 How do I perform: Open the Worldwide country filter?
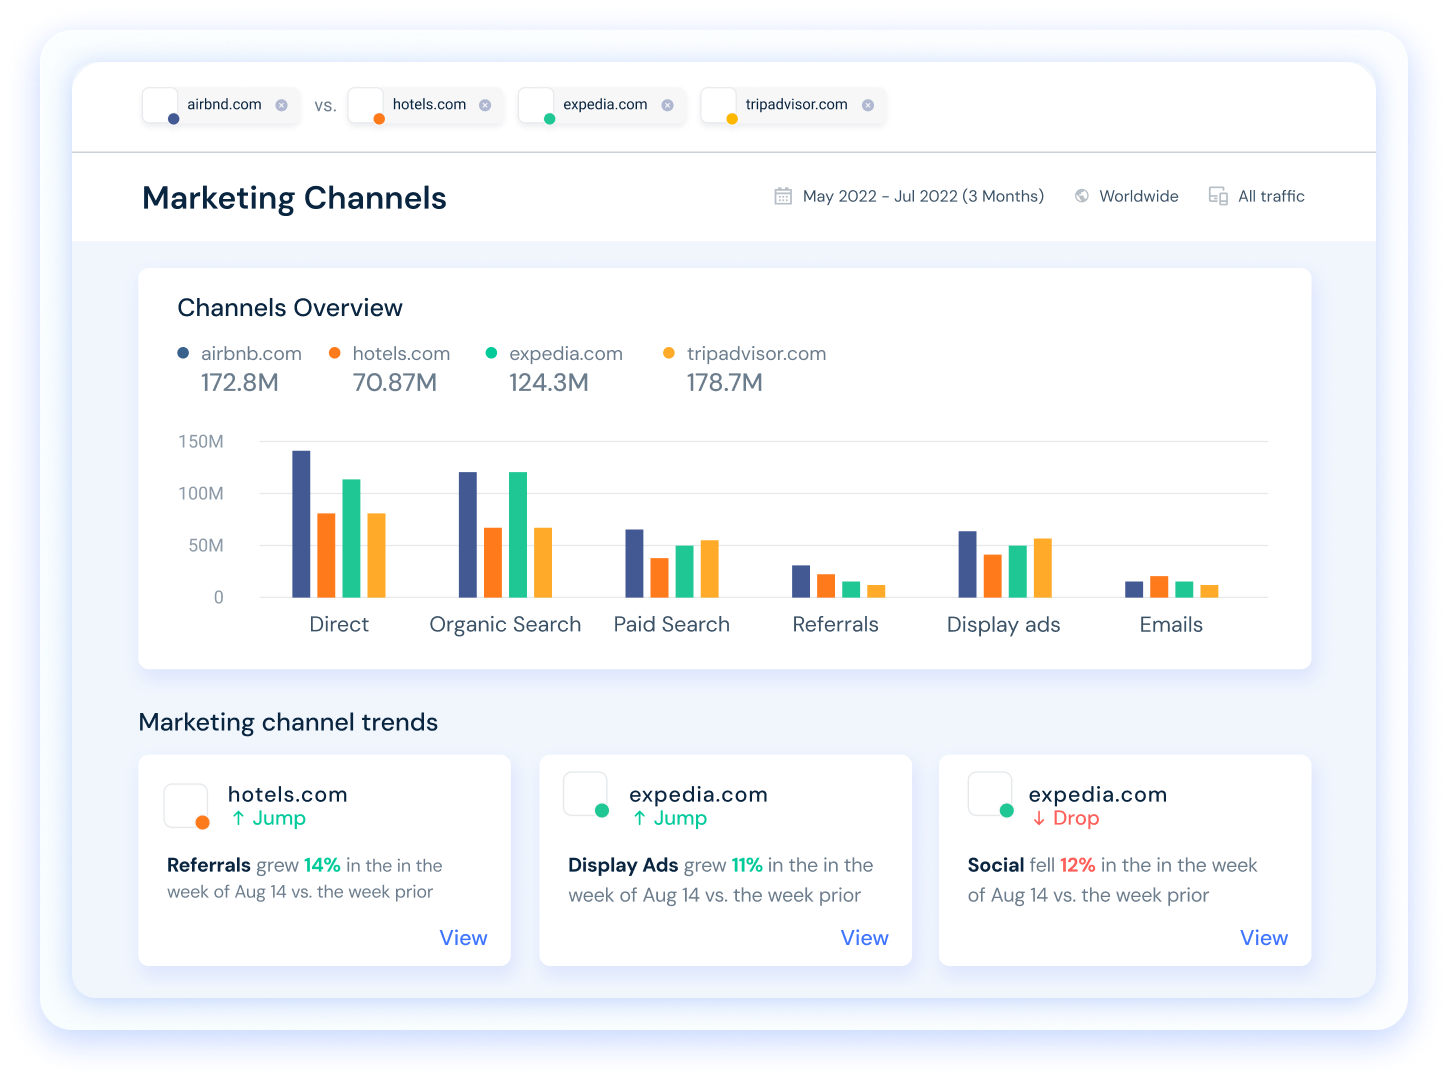point(1127,196)
